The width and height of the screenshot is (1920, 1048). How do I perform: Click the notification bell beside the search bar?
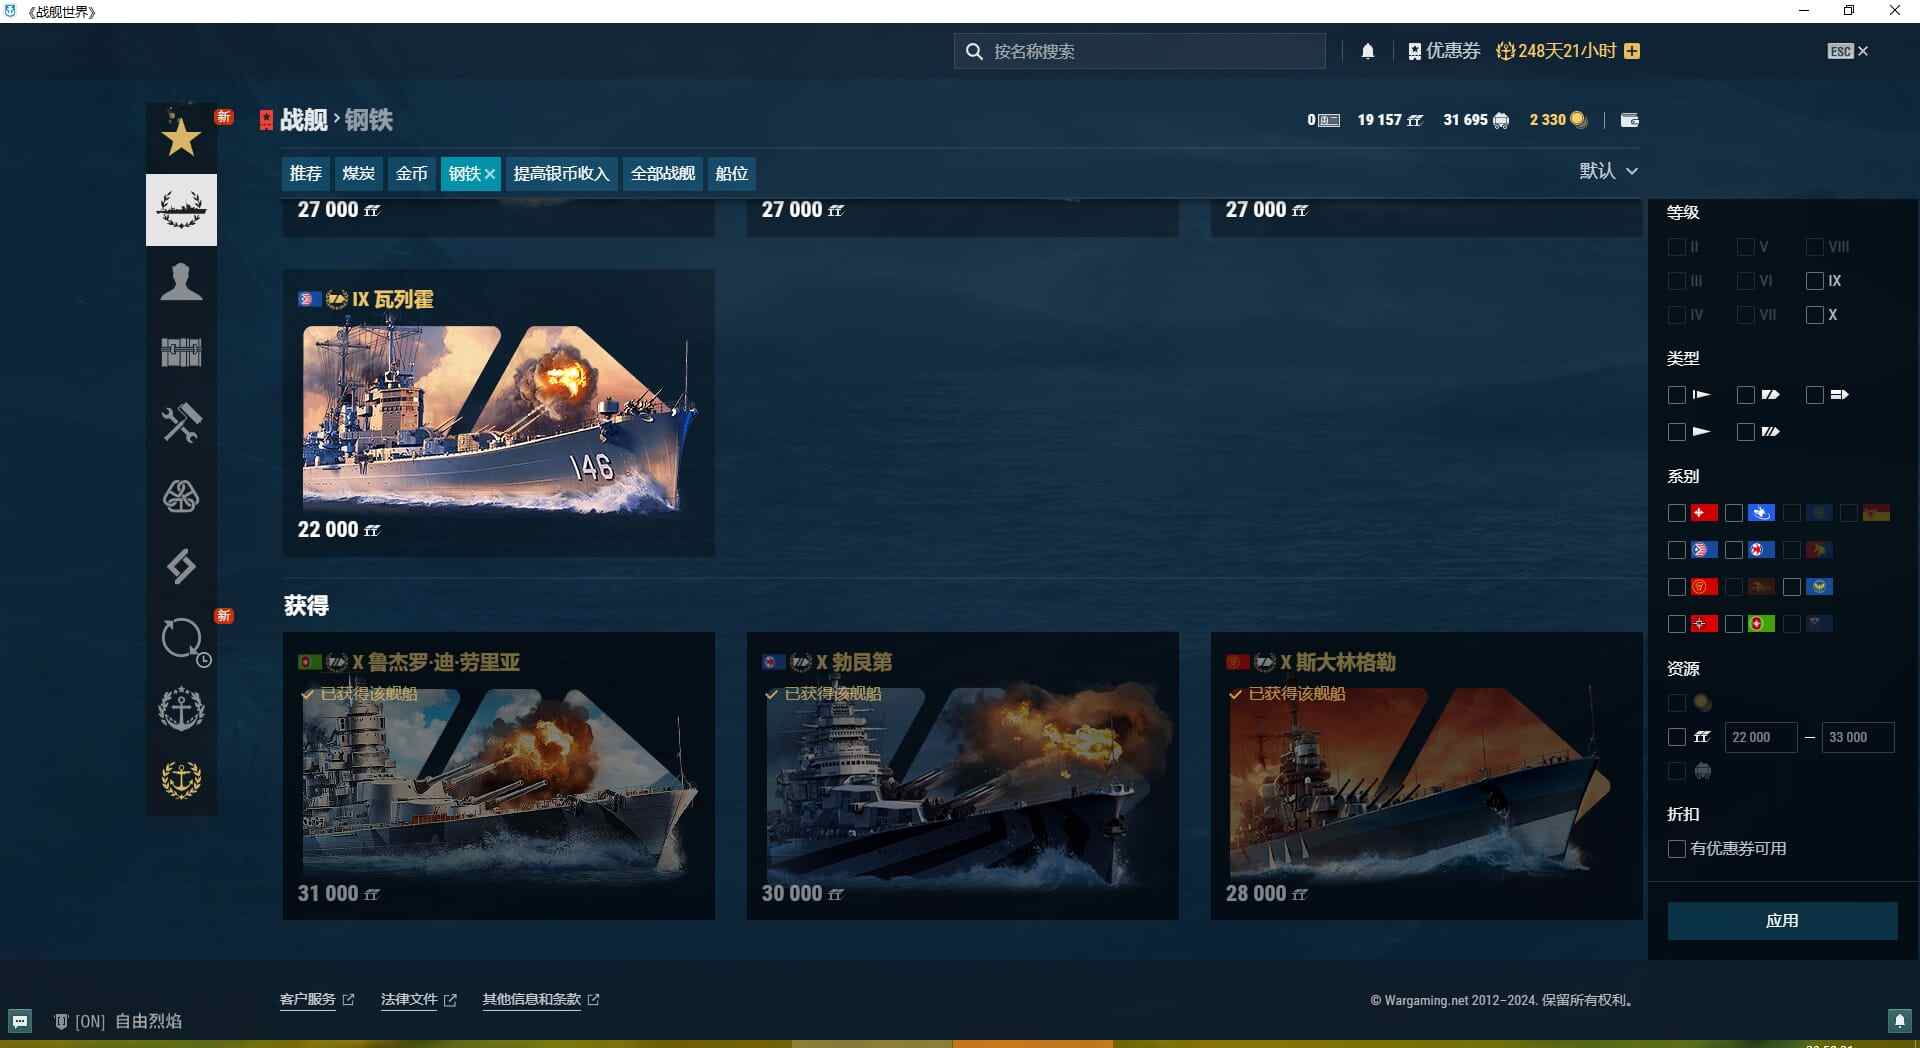[1368, 51]
